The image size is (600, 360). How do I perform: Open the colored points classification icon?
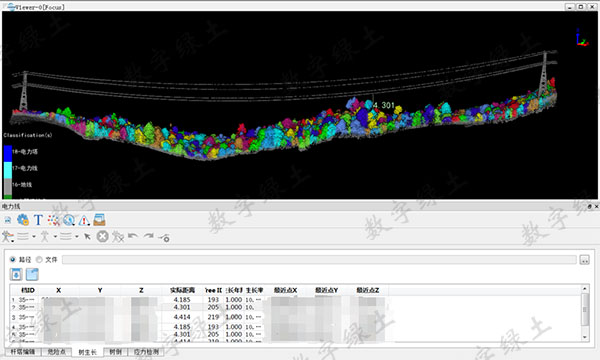[54, 220]
